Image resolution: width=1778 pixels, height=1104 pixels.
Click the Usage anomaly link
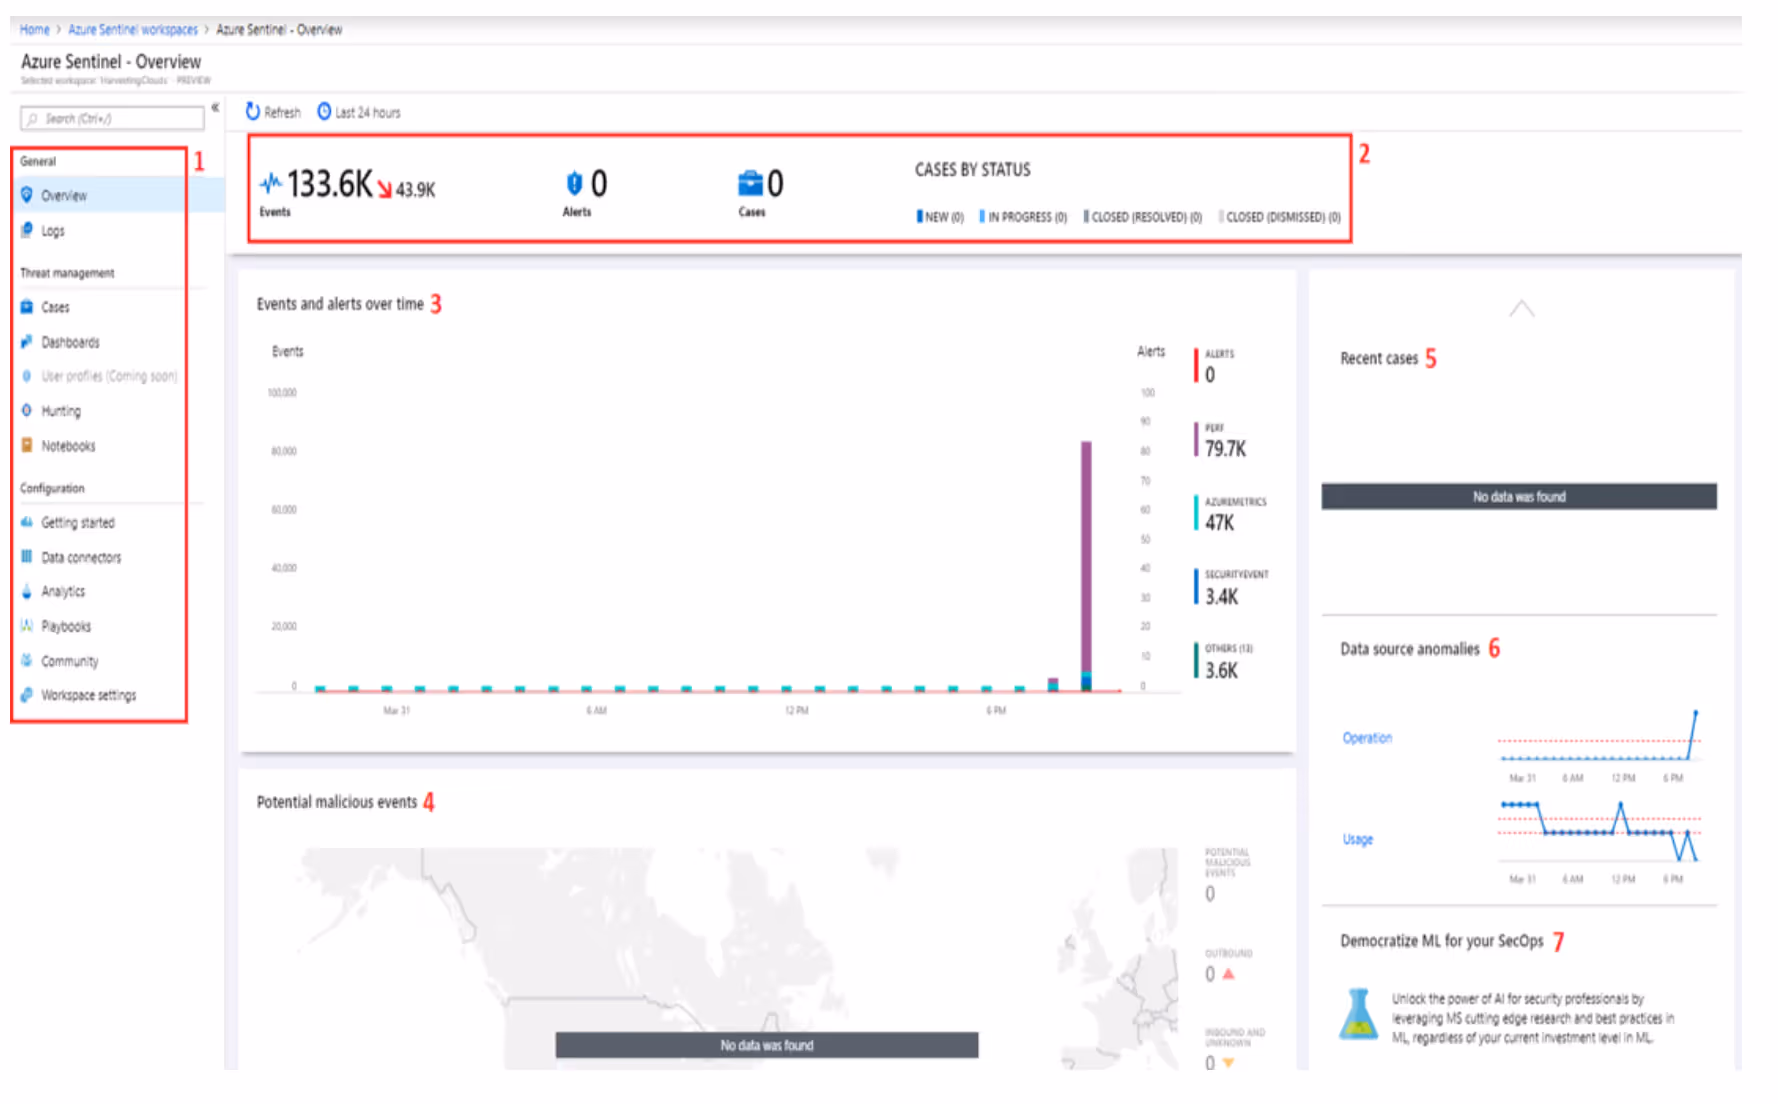1358,840
